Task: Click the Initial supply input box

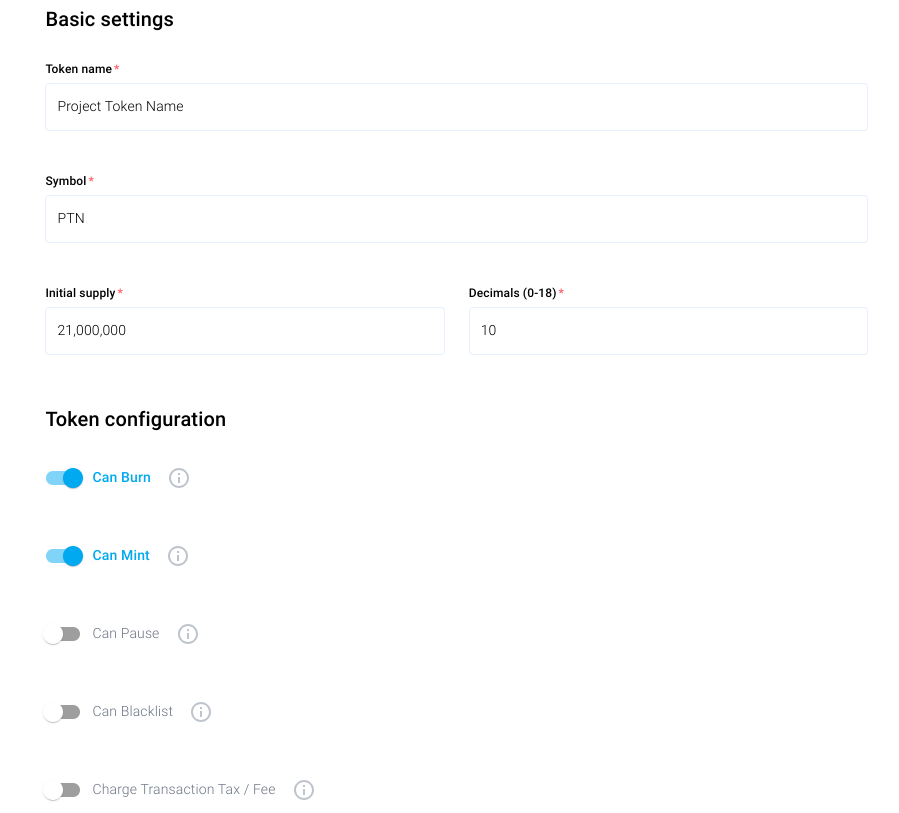Action: click(x=245, y=331)
